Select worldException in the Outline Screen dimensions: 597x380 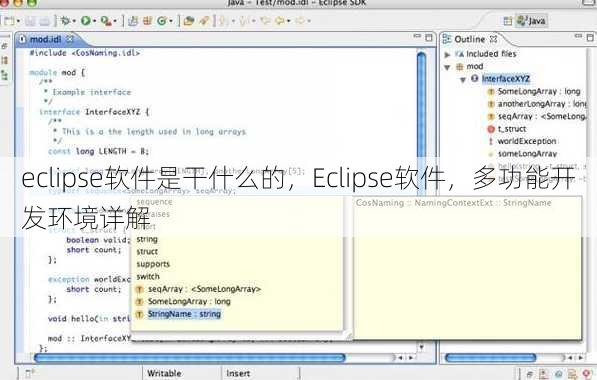pos(527,141)
